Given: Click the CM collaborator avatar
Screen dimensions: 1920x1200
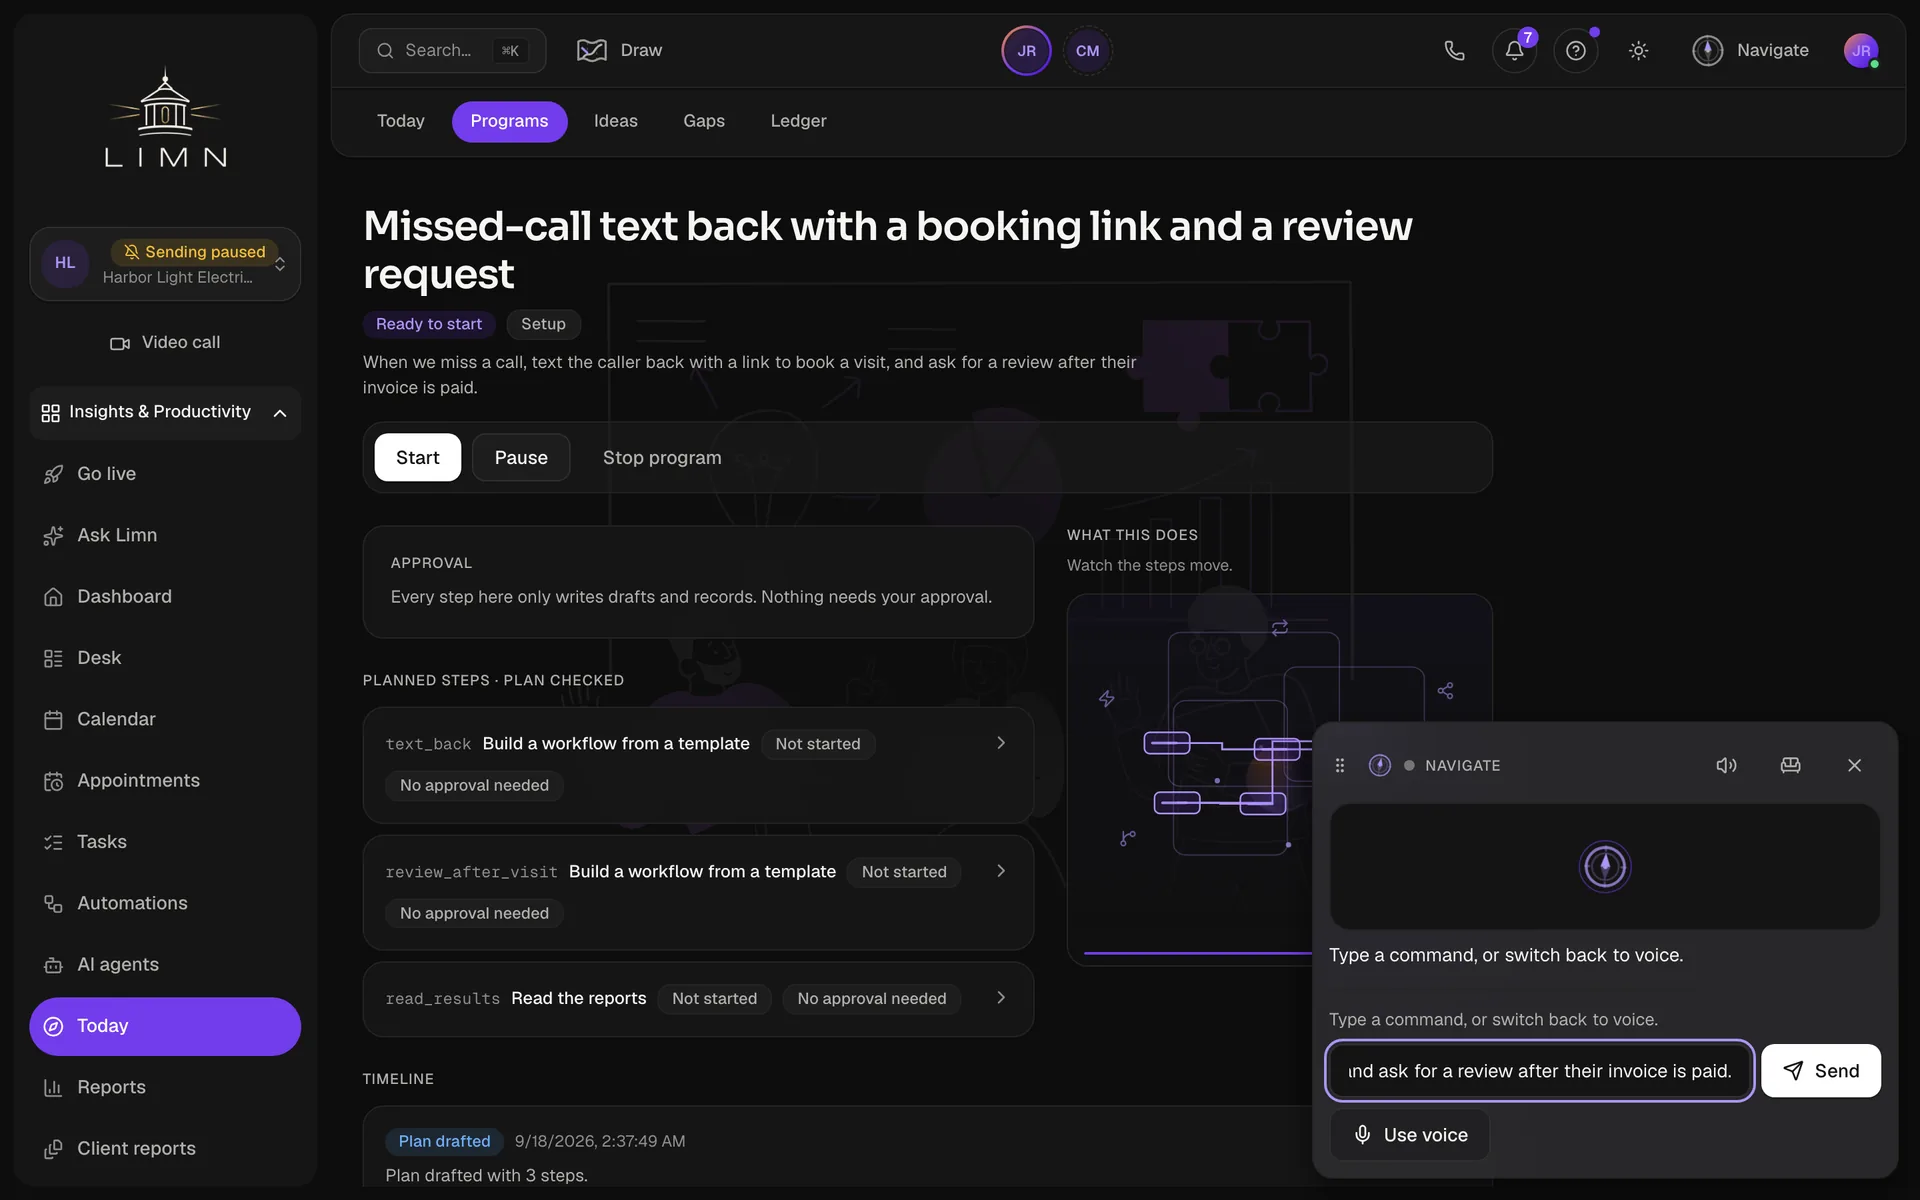Looking at the screenshot, I should click(x=1087, y=51).
